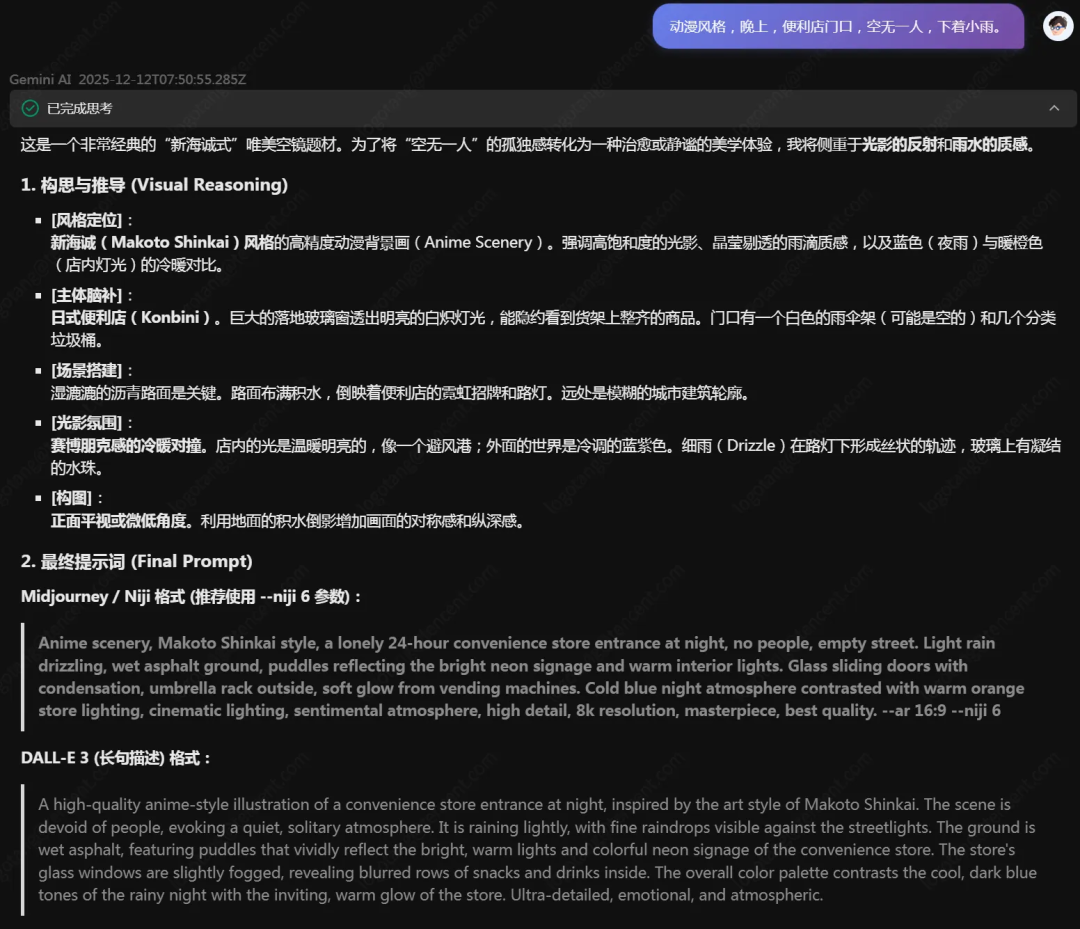The width and height of the screenshot is (1080, 929).
Task: Click the Midjourney prompt quote starting 'Anime scenery'
Action: [x=530, y=677]
